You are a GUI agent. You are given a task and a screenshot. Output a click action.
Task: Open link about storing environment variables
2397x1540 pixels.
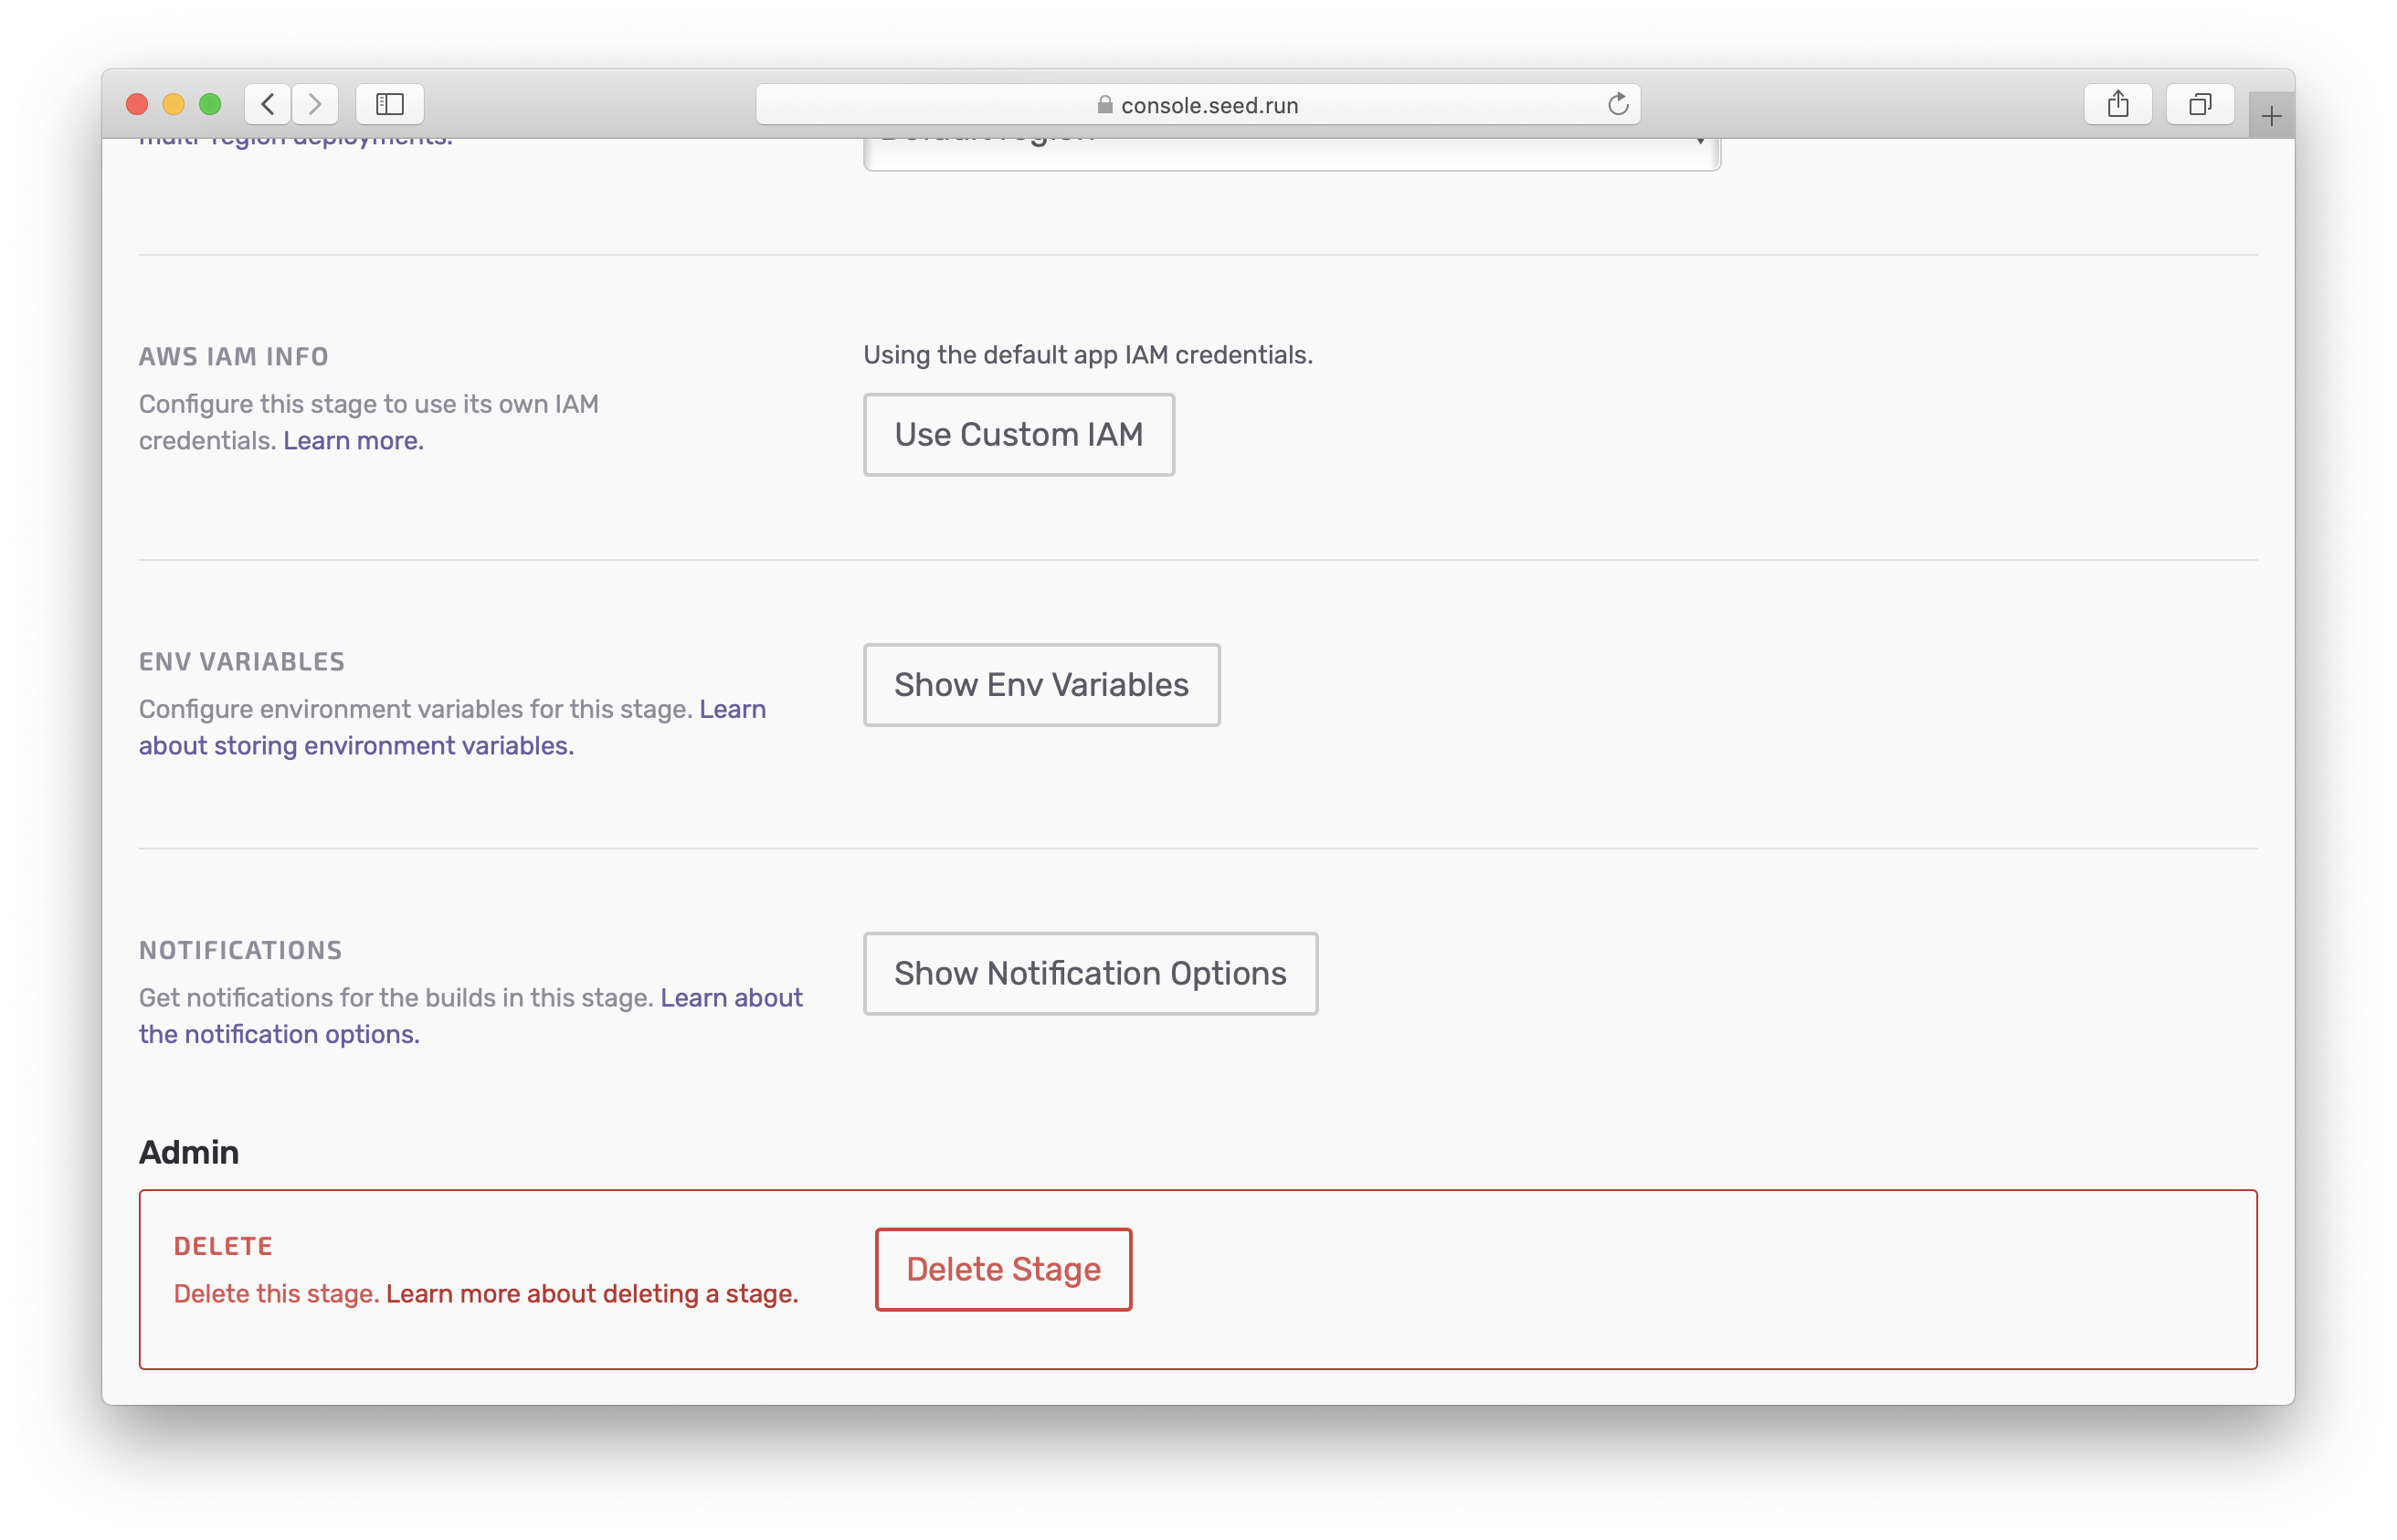[x=355, y=746]
